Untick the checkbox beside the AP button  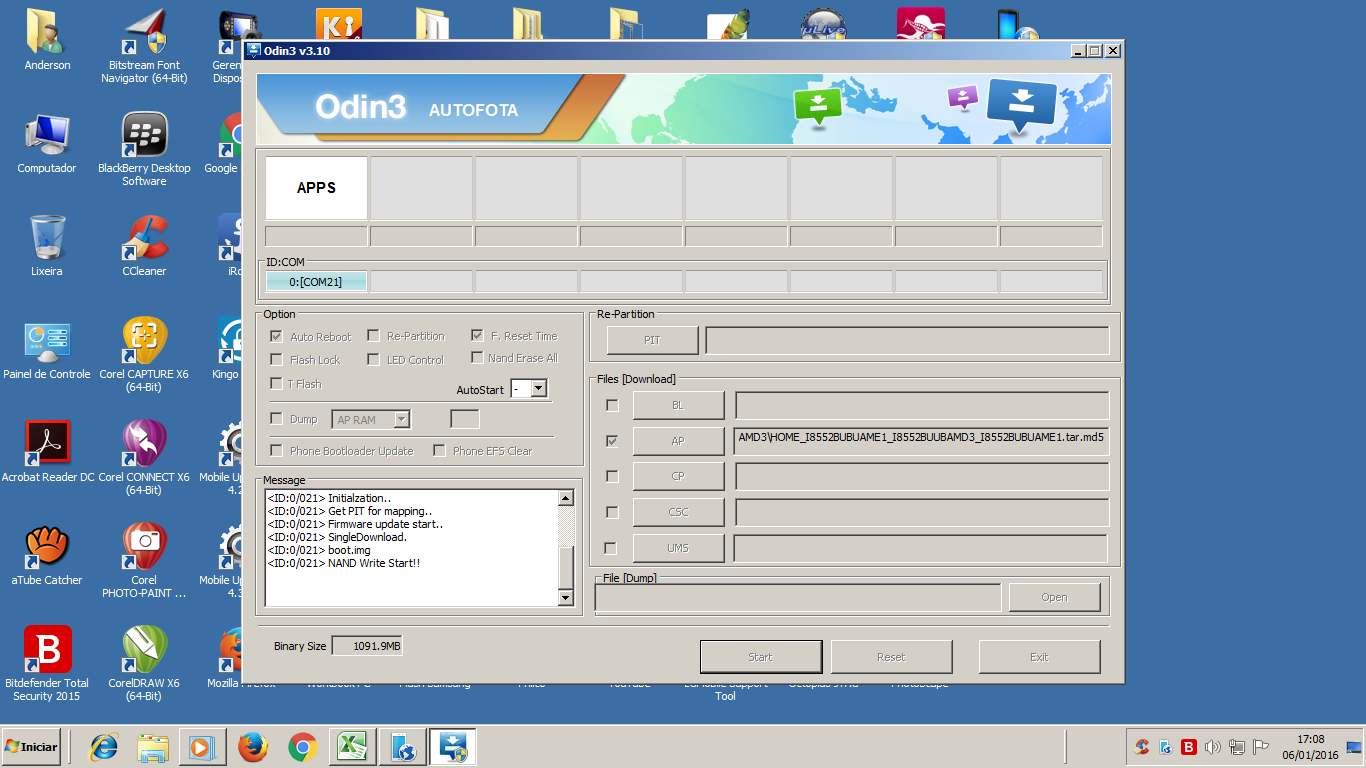tap(612, 441)
